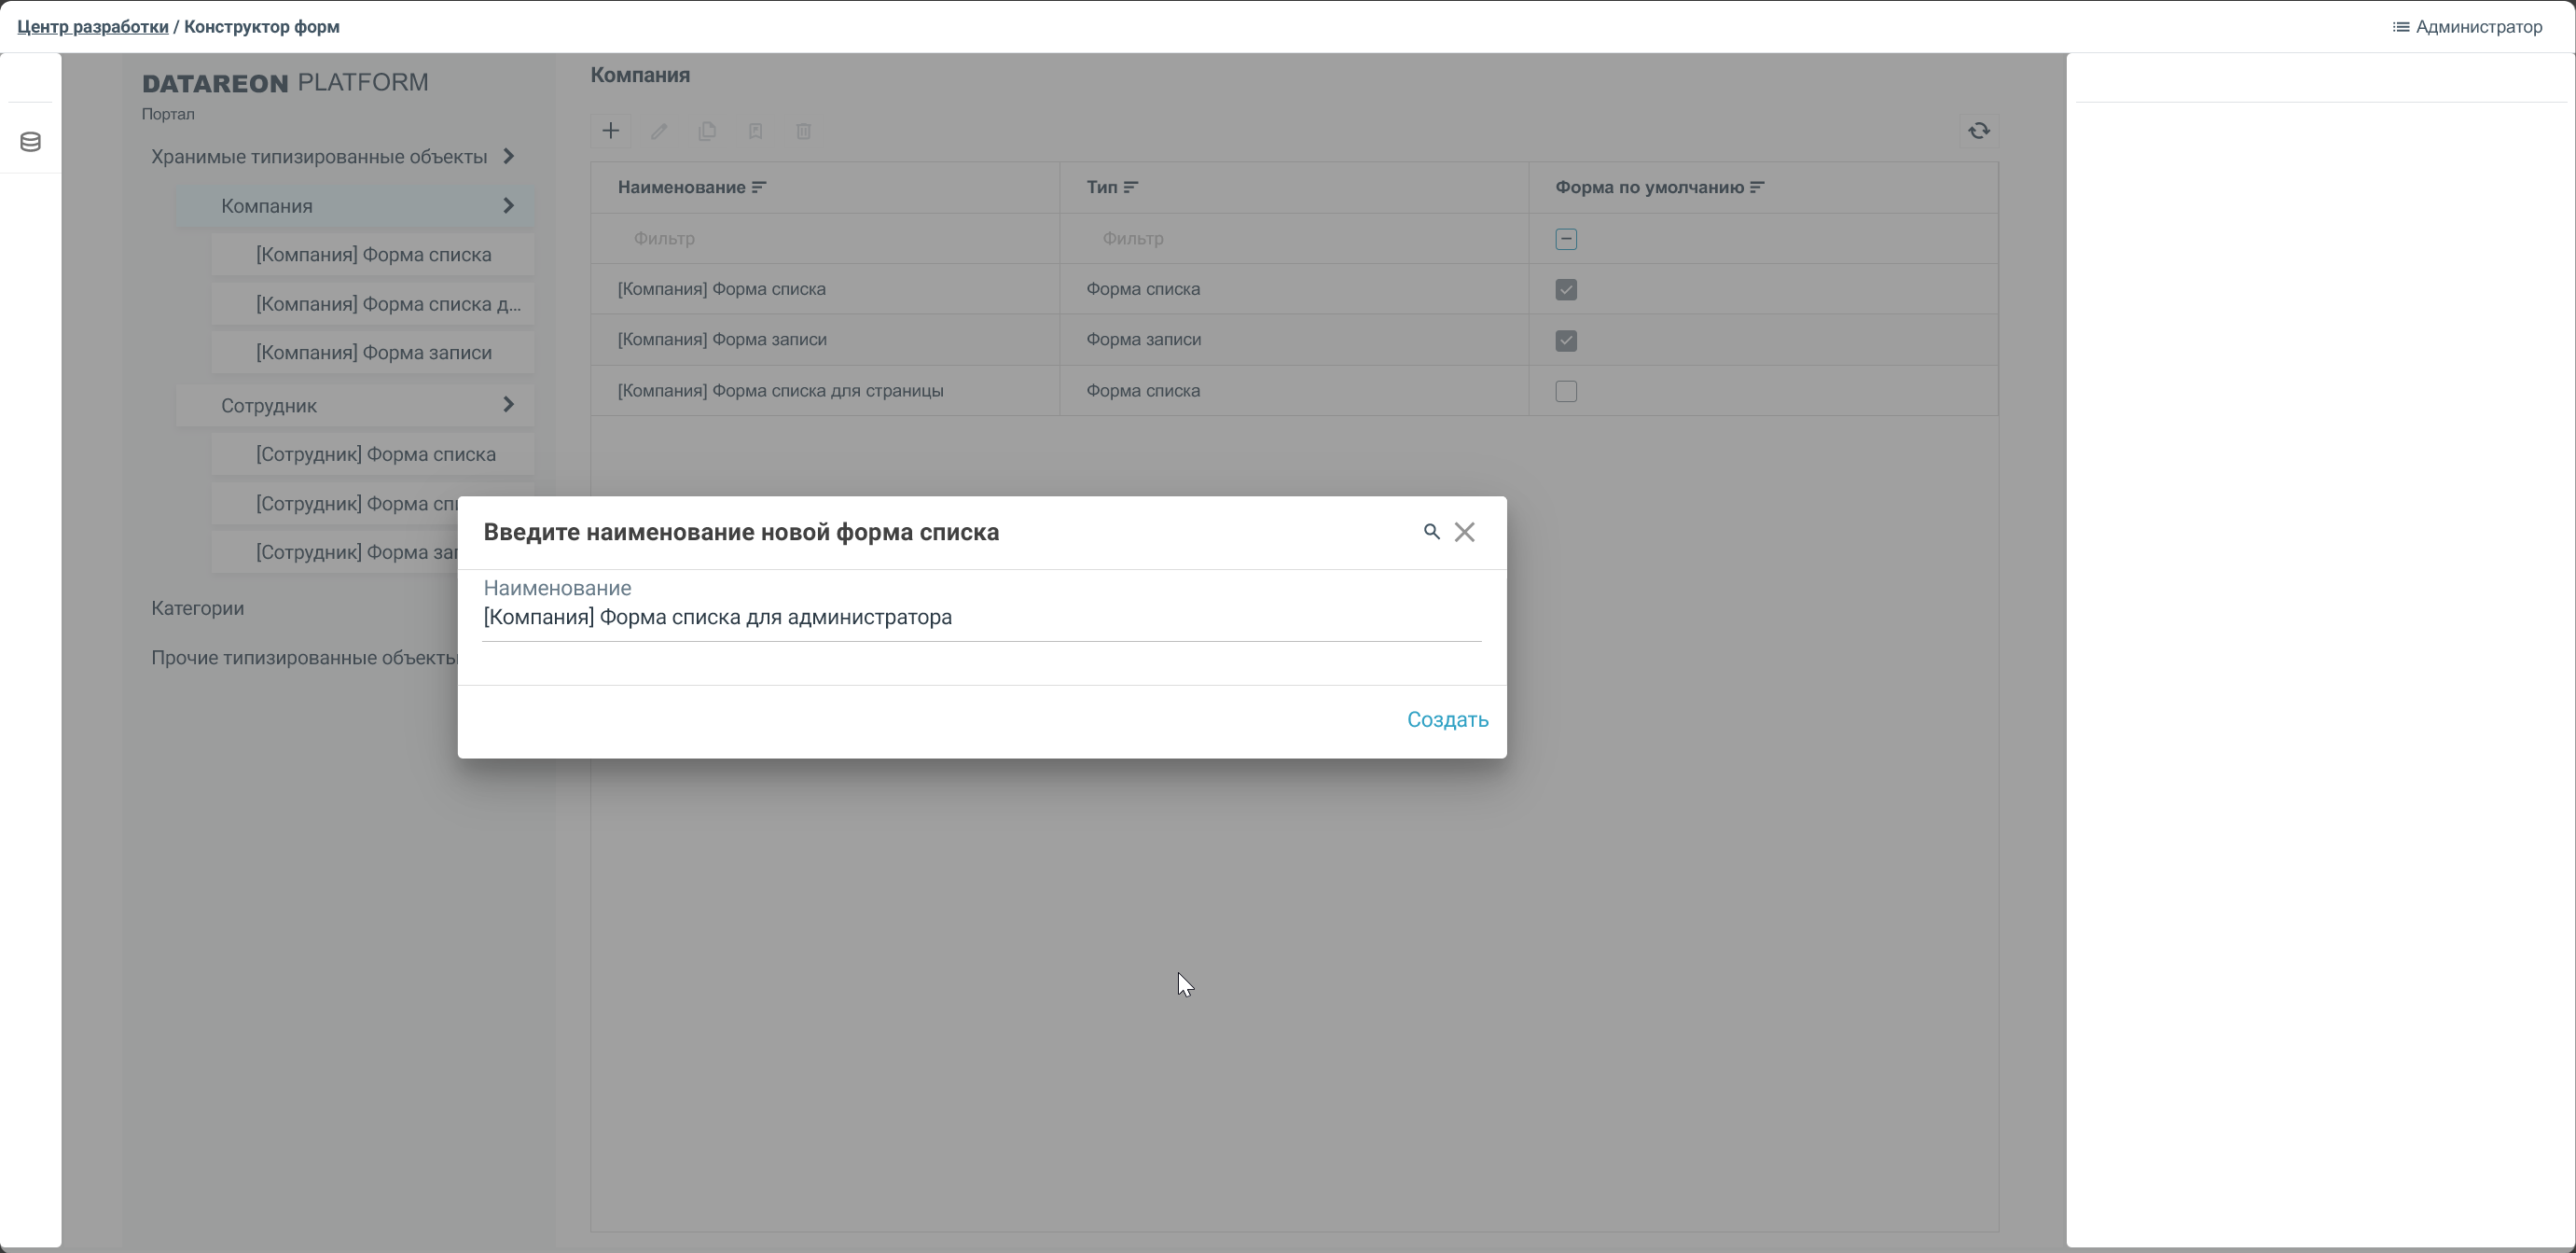Click the bookmark default-form icon in toolbar
Image resolution: width=2576 pixels, height=1253 pixels.
[755, 131]
